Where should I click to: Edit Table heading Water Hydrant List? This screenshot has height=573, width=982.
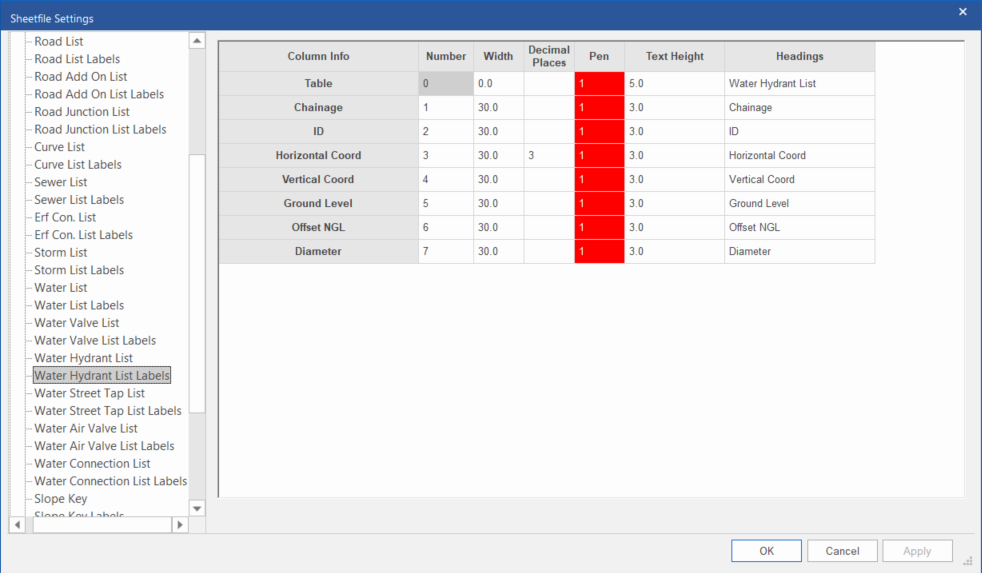tap(799, 84)
